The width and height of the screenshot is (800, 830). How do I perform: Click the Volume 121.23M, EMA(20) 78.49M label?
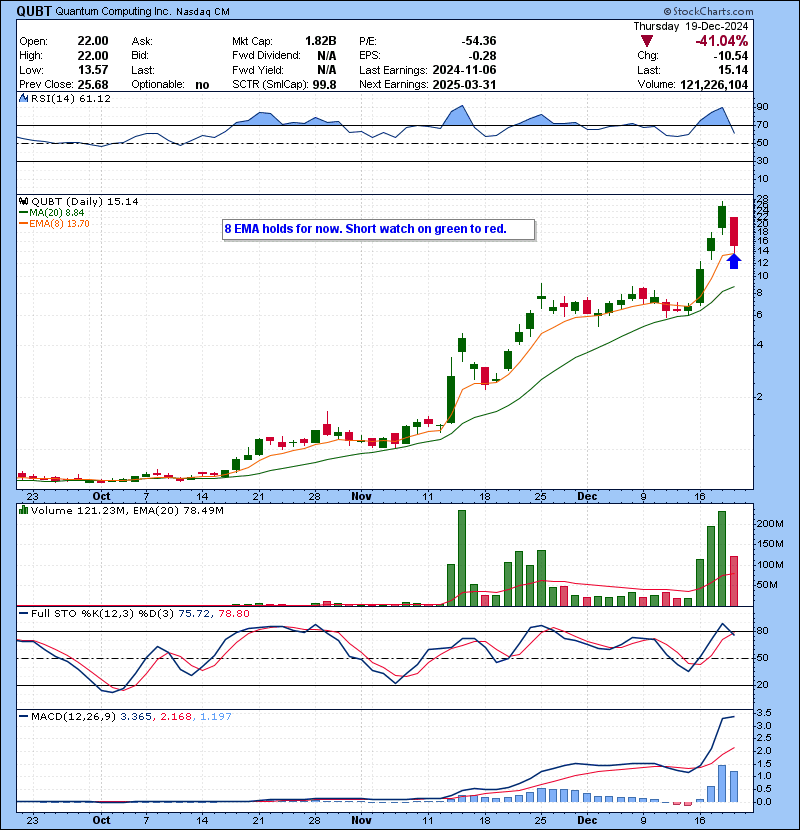tap(127, 511)
